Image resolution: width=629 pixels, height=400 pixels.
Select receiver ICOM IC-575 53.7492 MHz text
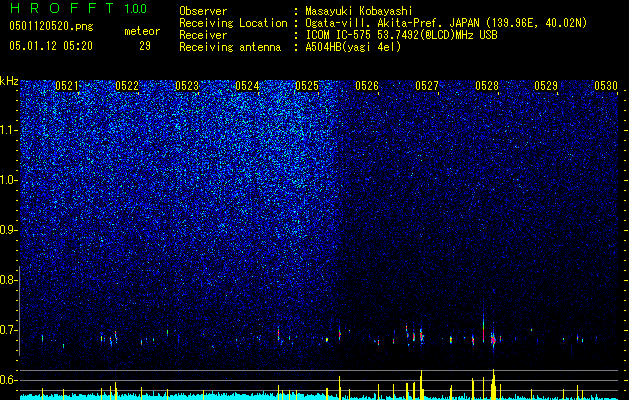(x=401, y=35)
